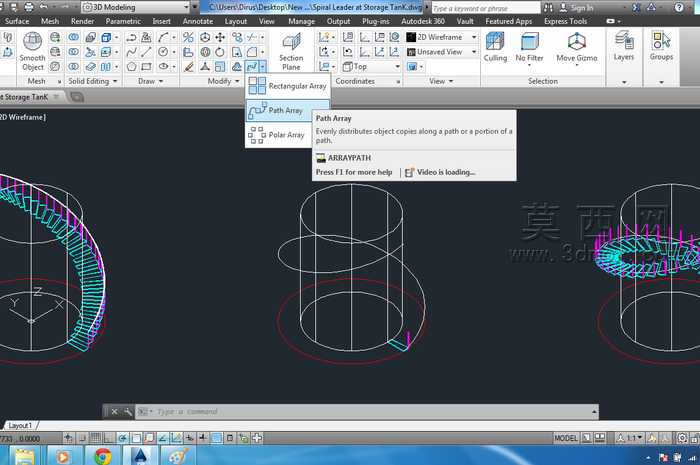Toggle Infer Constraints in status bar
700x465 pixels.
click(x=68, y=438)
